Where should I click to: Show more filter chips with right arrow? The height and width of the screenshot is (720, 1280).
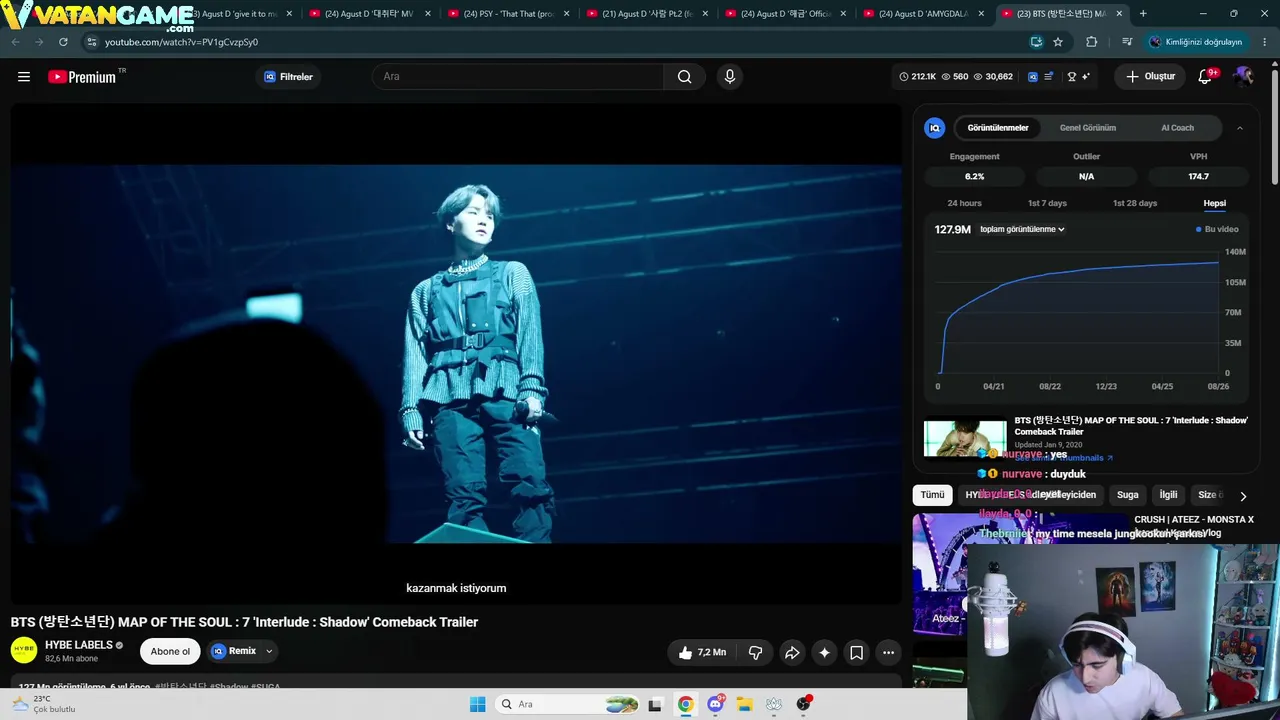(x=1243, y=496)
